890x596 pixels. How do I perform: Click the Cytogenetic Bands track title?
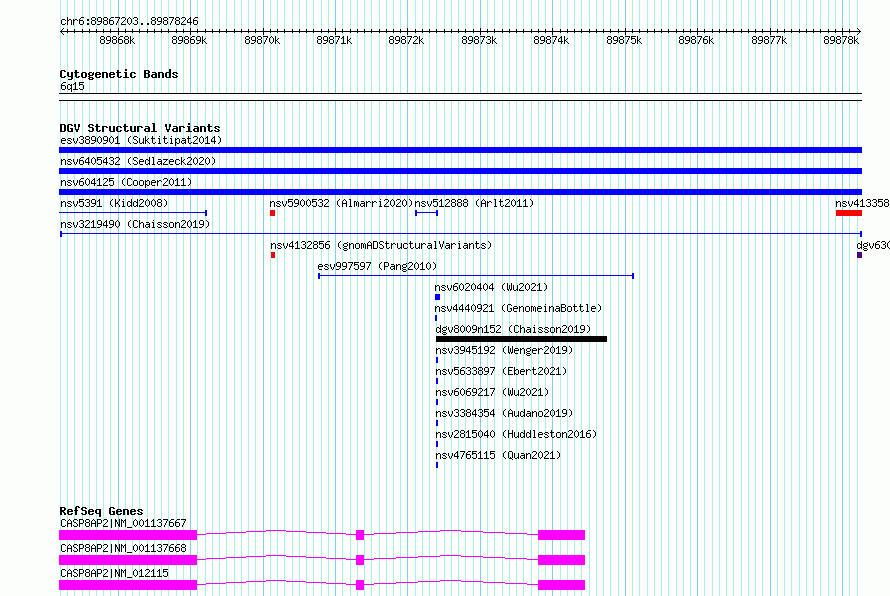[x=119, y=74]
